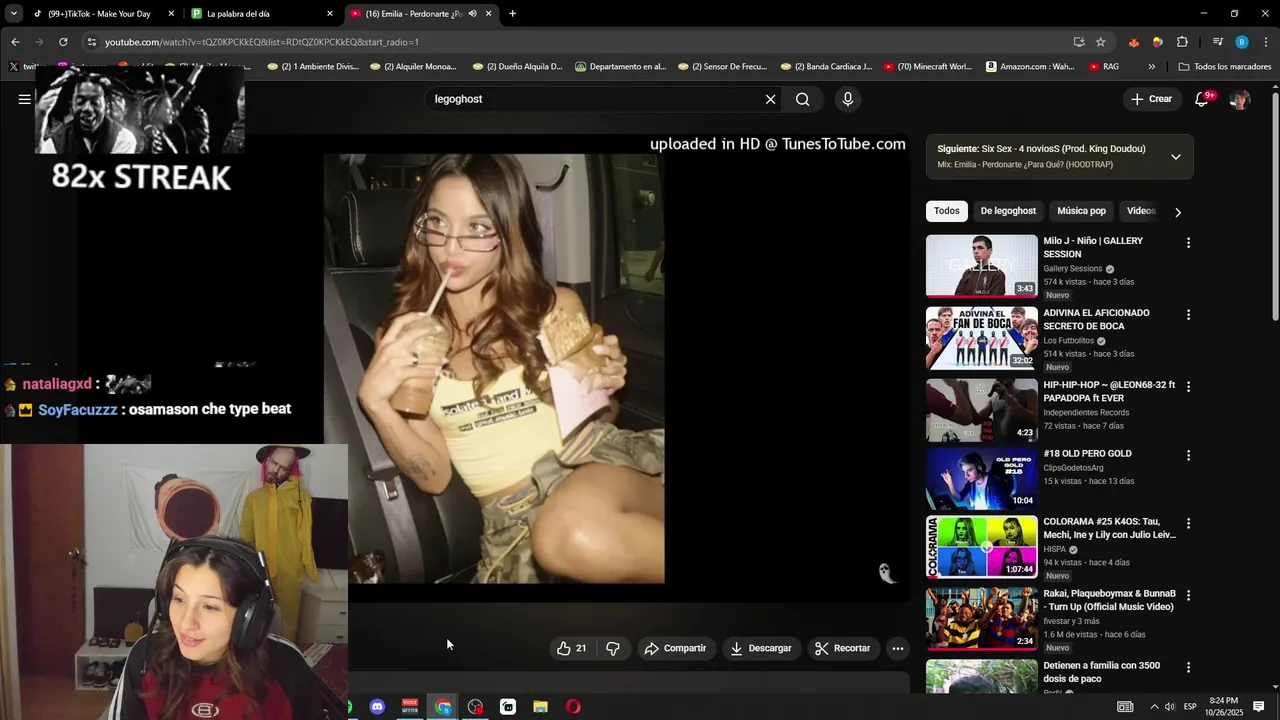Open Chrome profile B avatar
Viewport: 1280px width, 720px height.
pos(1242,42)
